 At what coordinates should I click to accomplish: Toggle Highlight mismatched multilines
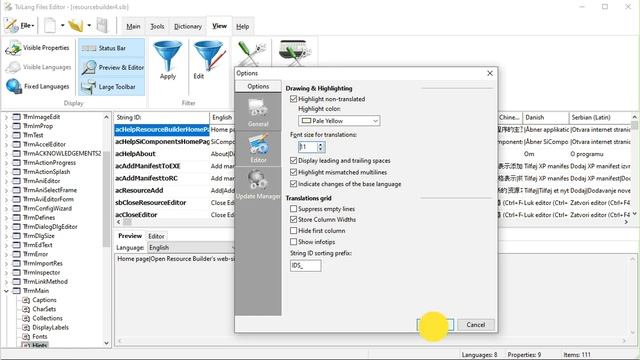[x=293, y=172]
